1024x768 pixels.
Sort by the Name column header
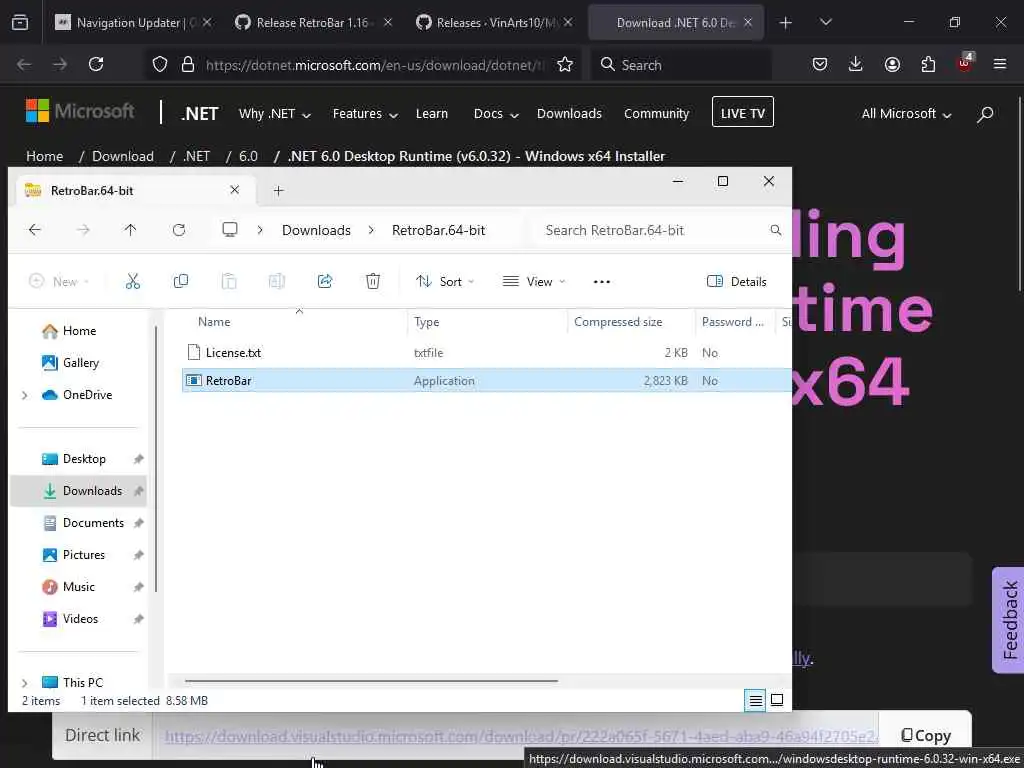coord(214,322)
